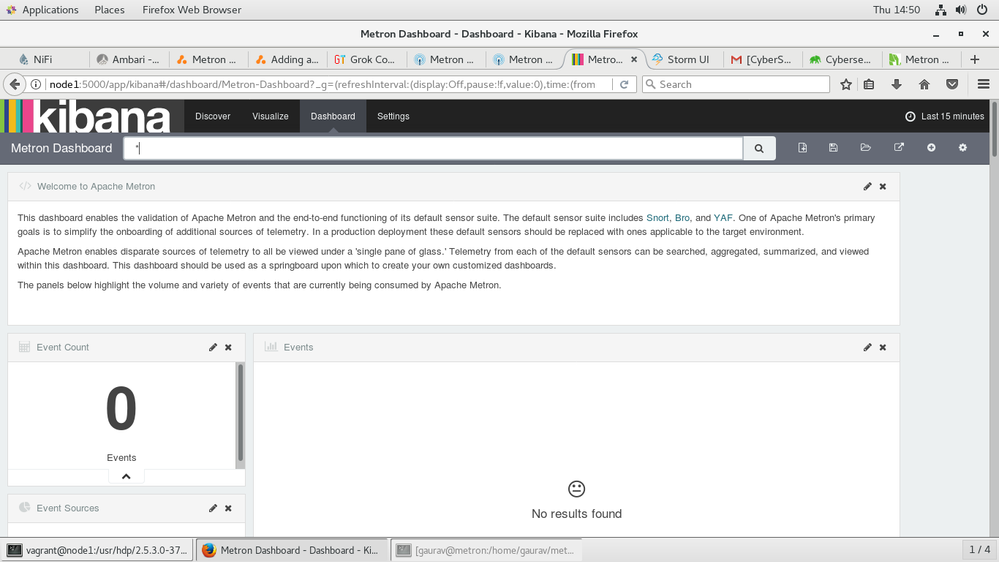Viewport: 999px width, 562px height.
Task: Select the Dashboard section in Kibana
Action: tap(333, 117)
